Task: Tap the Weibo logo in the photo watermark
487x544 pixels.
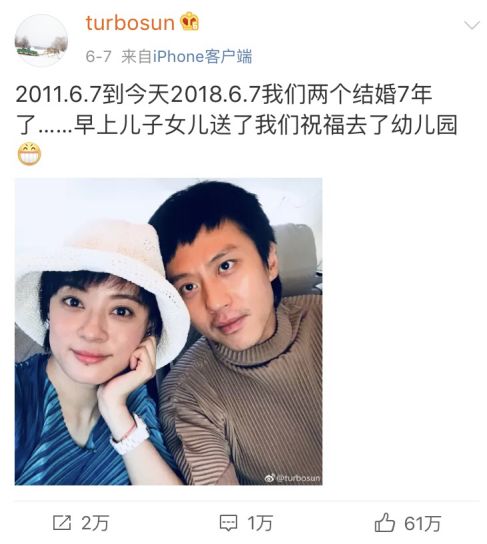Action: tap(270, 478)
